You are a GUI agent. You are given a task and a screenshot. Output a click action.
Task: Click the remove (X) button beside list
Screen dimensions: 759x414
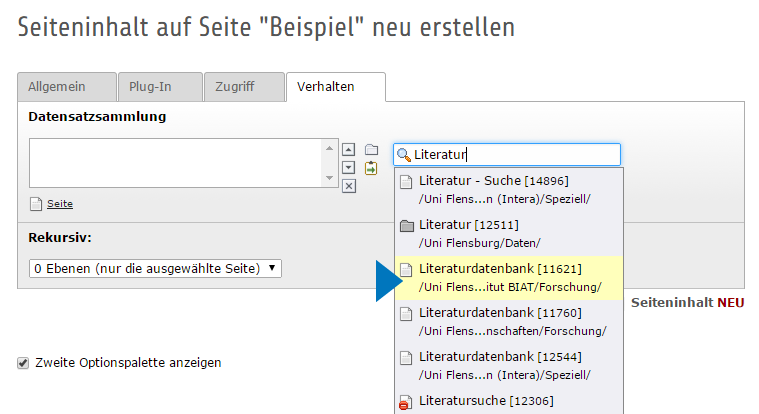click(x=349, y=185)
